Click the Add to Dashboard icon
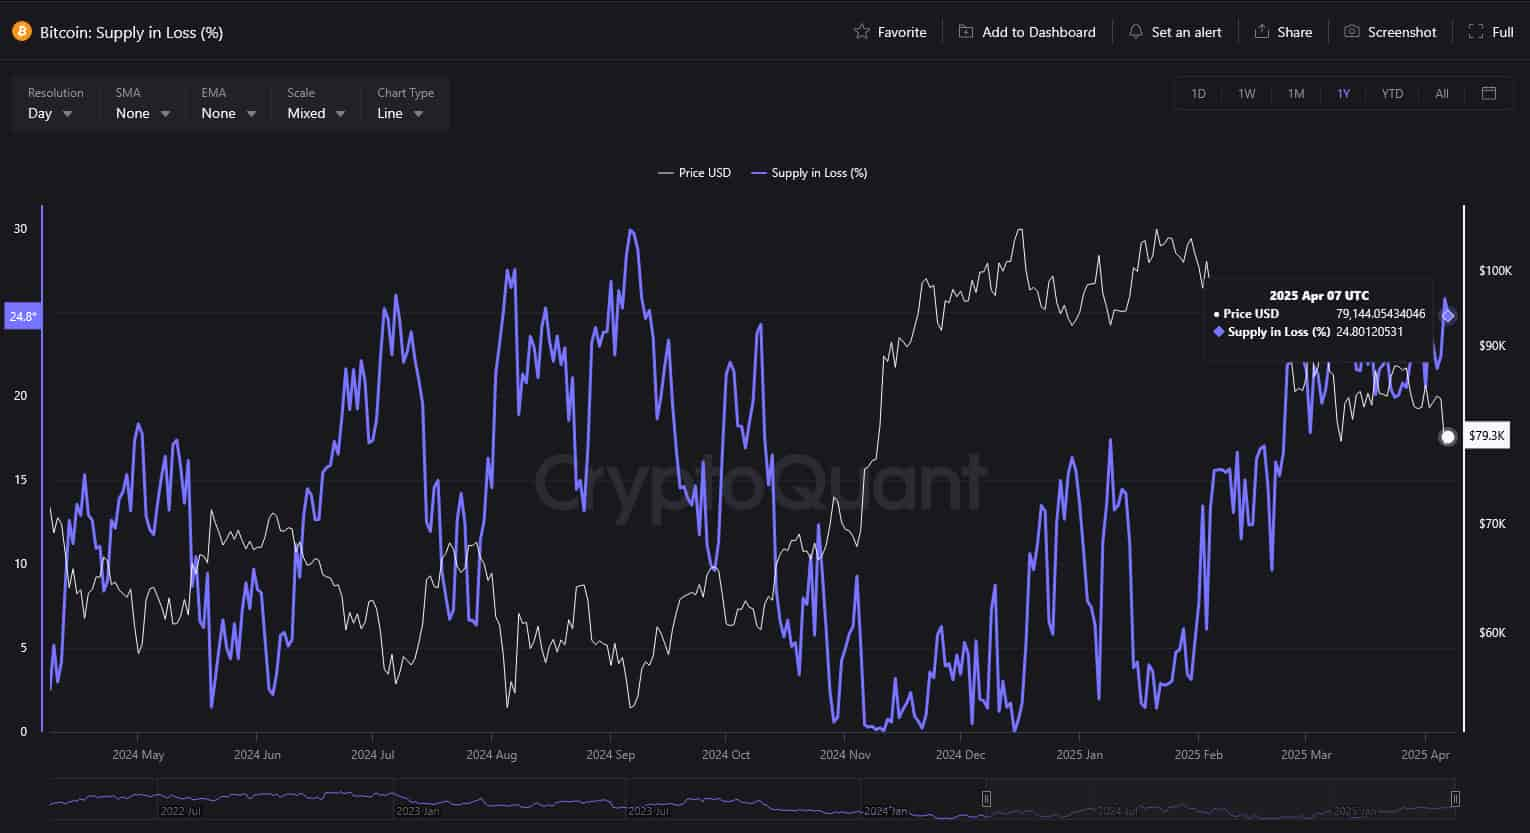The height and width of the screenshot is (833, 1530). pos(965,32)
